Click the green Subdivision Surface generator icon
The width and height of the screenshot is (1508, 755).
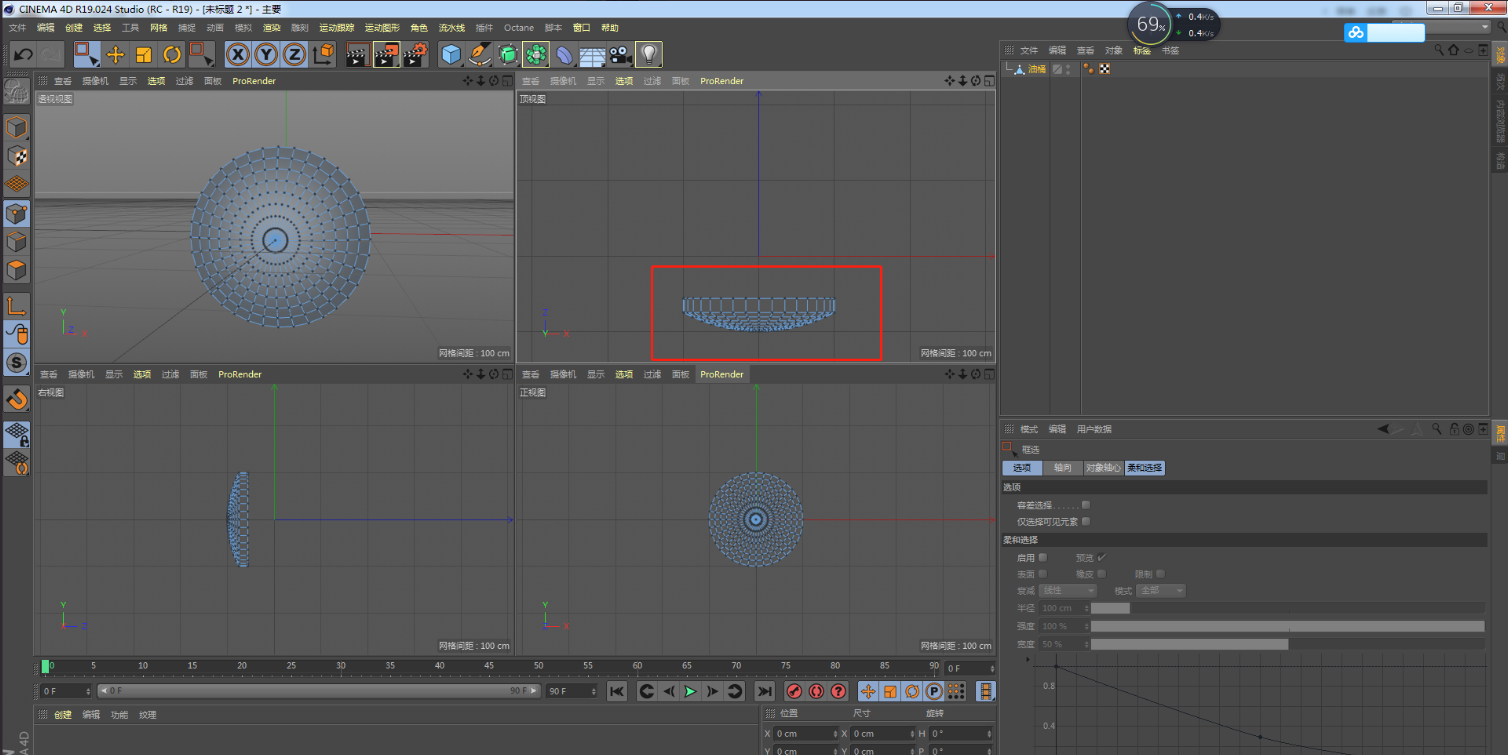tap(508, 54)
